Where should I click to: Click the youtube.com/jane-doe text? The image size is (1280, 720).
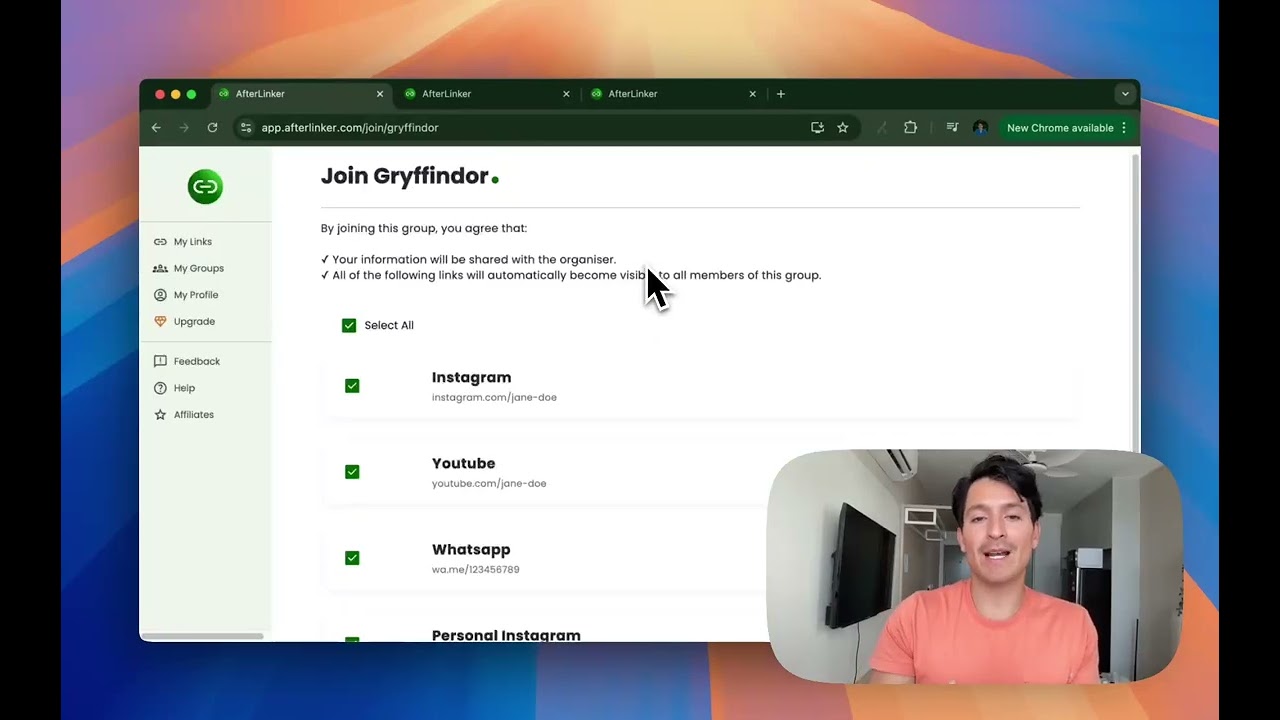pos(489,483)
